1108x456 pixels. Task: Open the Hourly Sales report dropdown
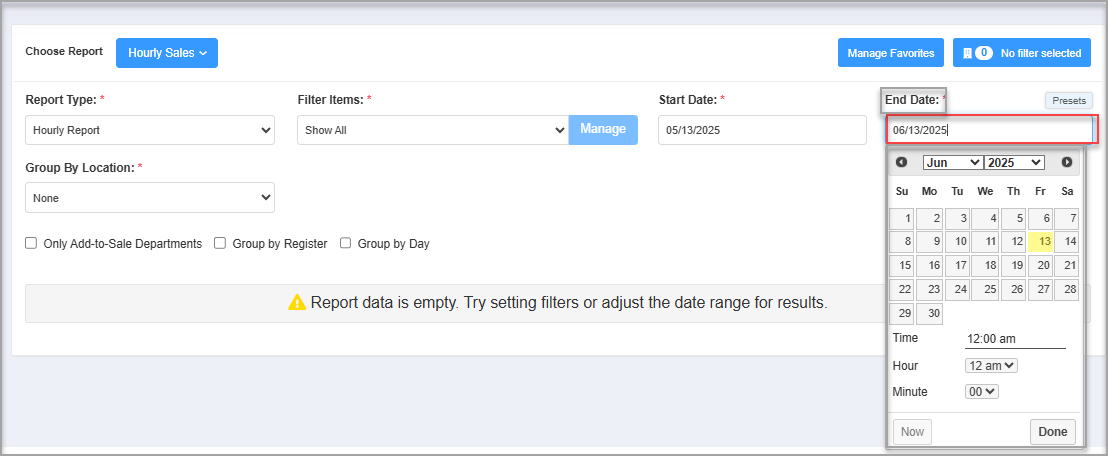(x=167, y=53)
